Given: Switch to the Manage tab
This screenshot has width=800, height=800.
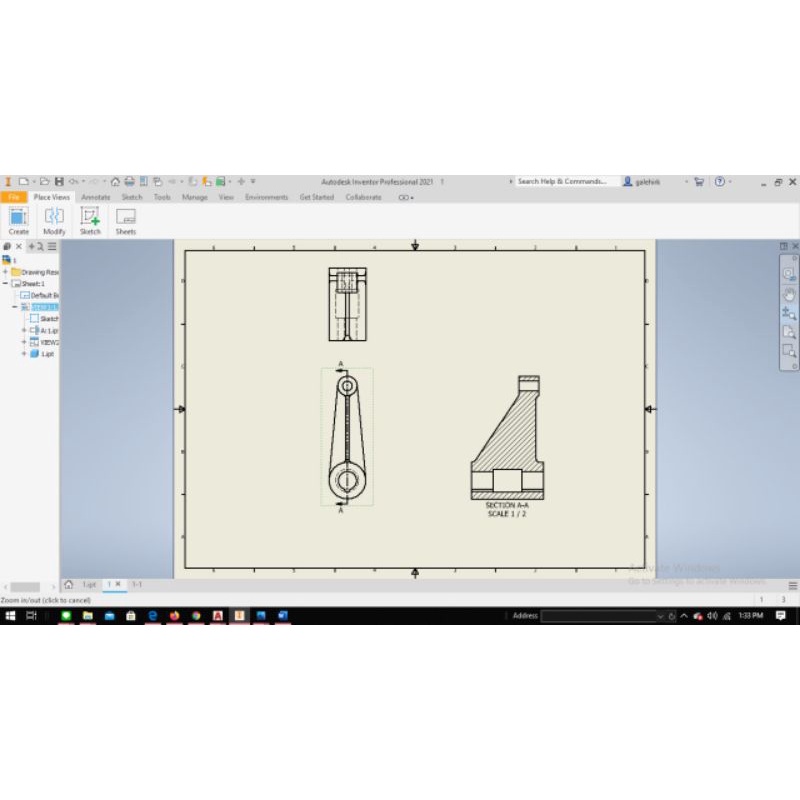Looking at the screenshot, I should [195, 197].
